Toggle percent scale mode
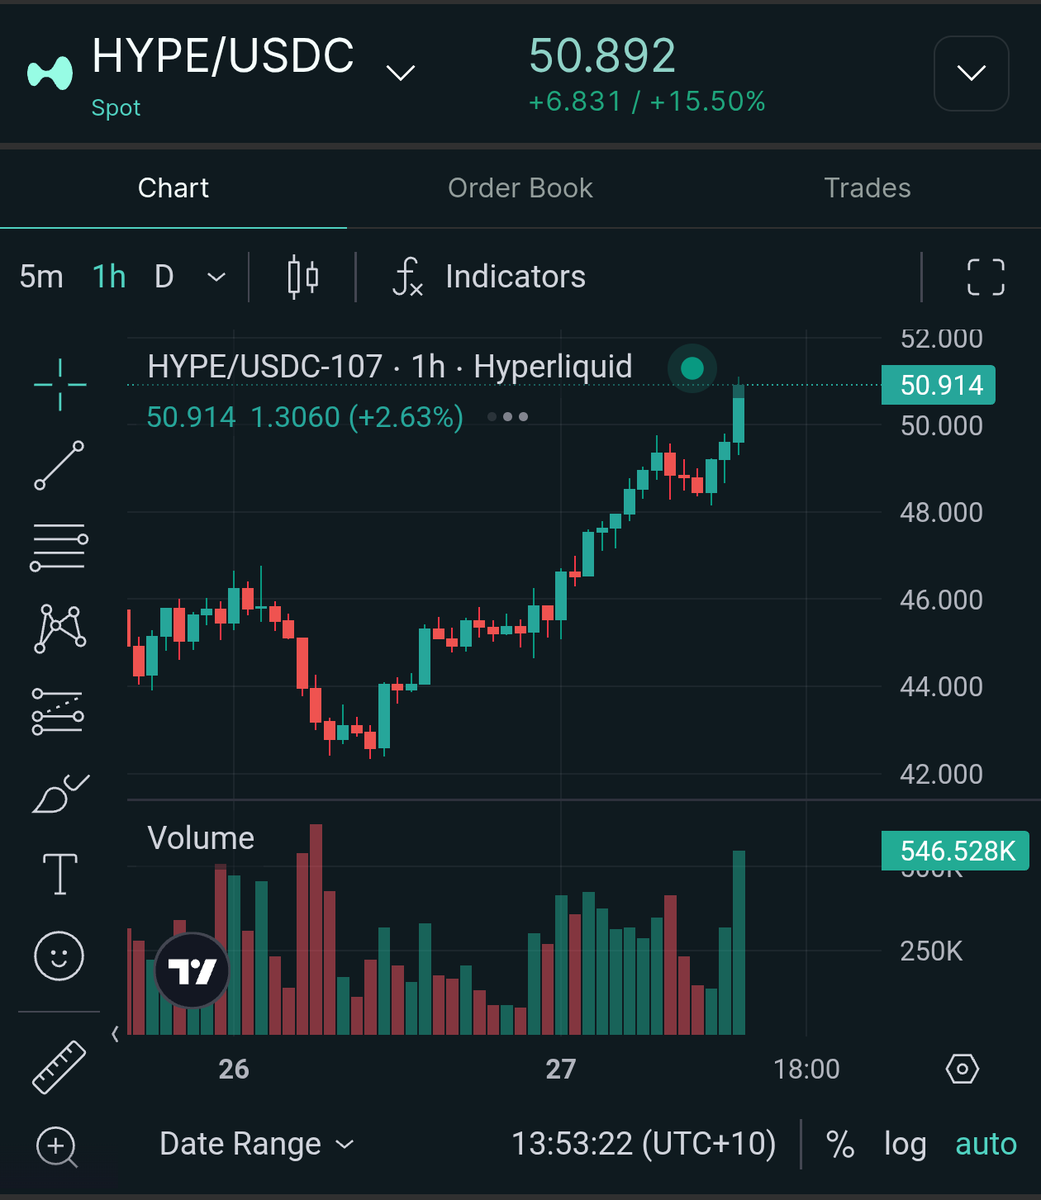 (x=840, y=1144)
